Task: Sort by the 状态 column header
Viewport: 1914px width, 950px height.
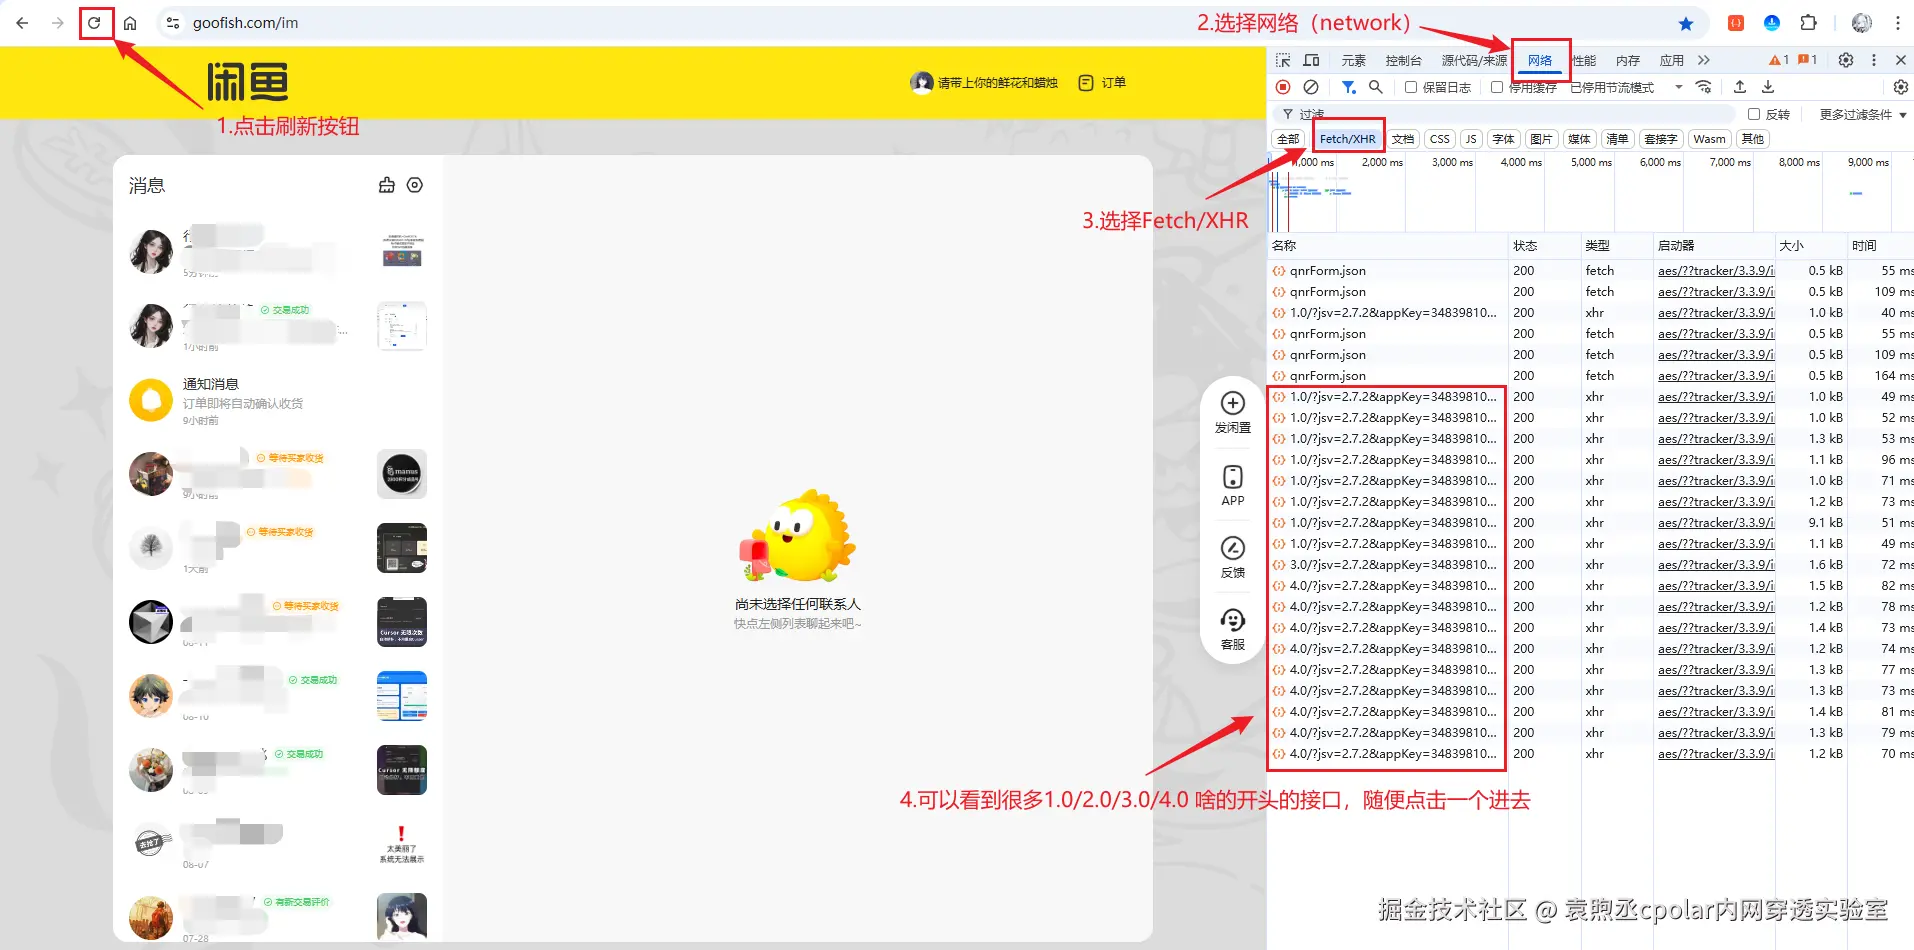Action: [1544, 245]
